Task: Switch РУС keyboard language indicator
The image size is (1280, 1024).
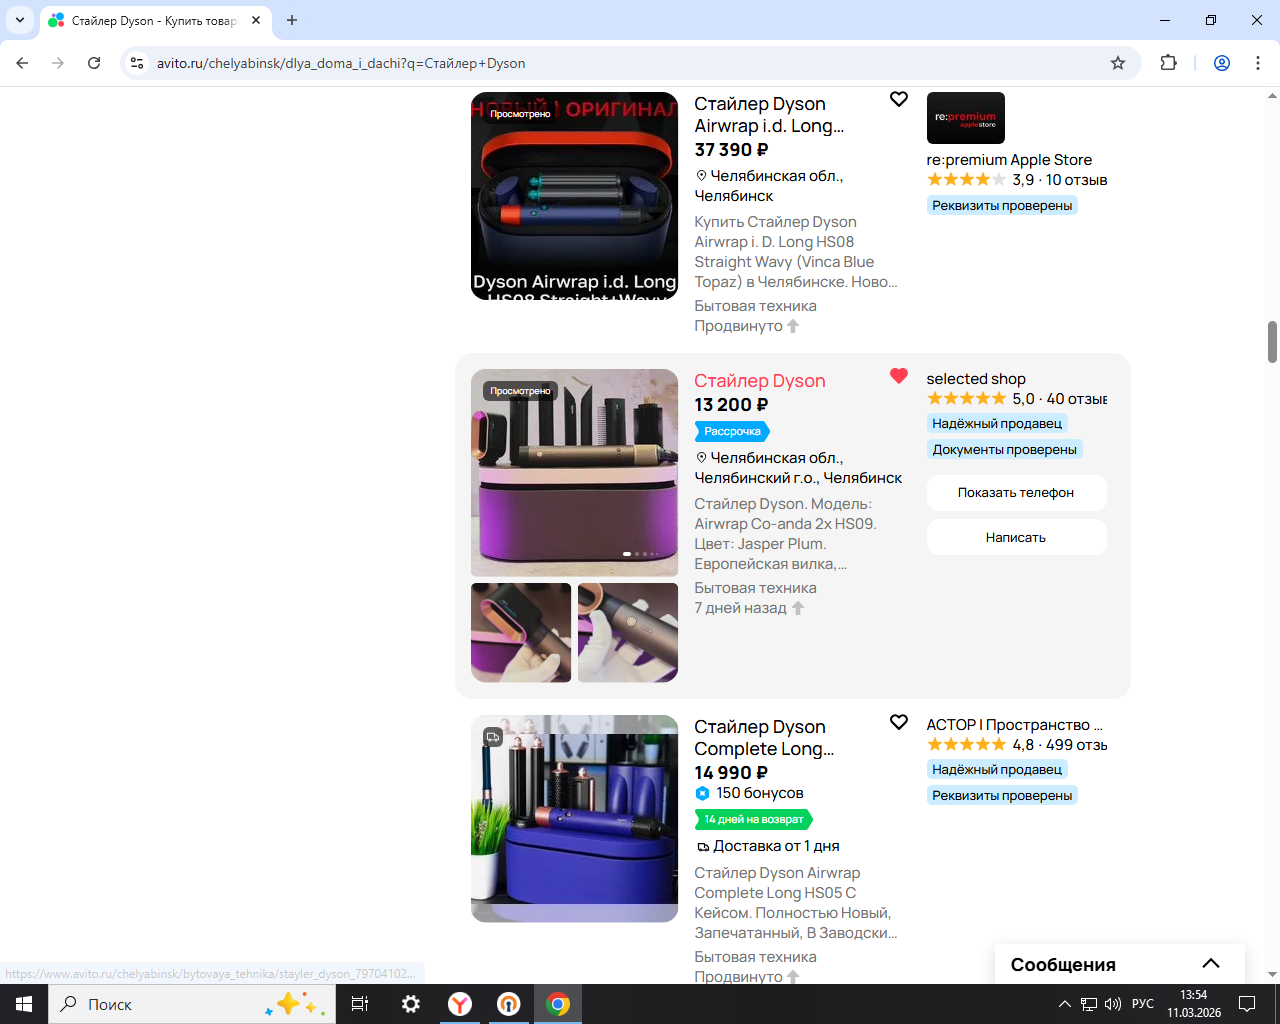Action: coord(1143,1004)
